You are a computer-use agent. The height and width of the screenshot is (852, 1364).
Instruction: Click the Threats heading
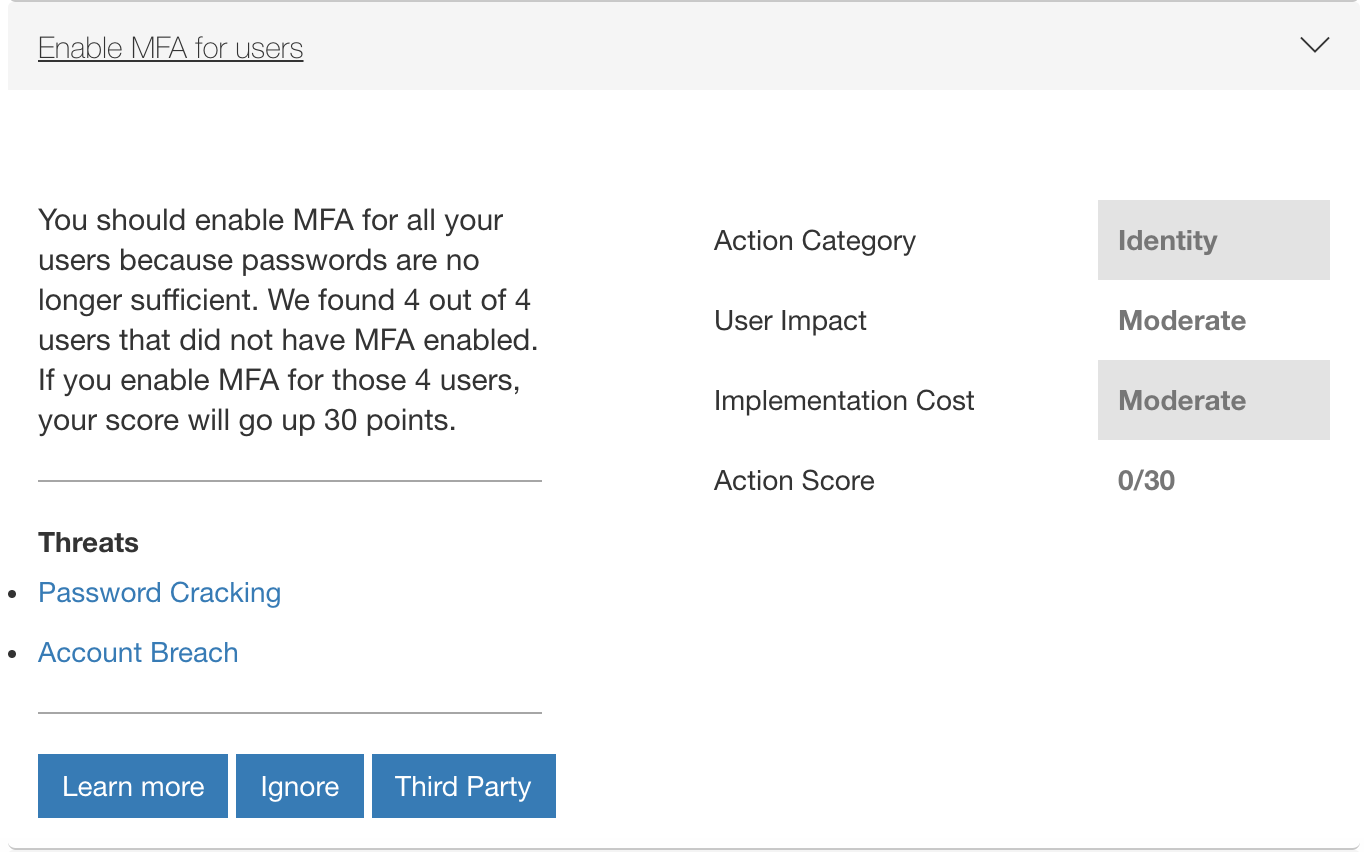[88, 543]
